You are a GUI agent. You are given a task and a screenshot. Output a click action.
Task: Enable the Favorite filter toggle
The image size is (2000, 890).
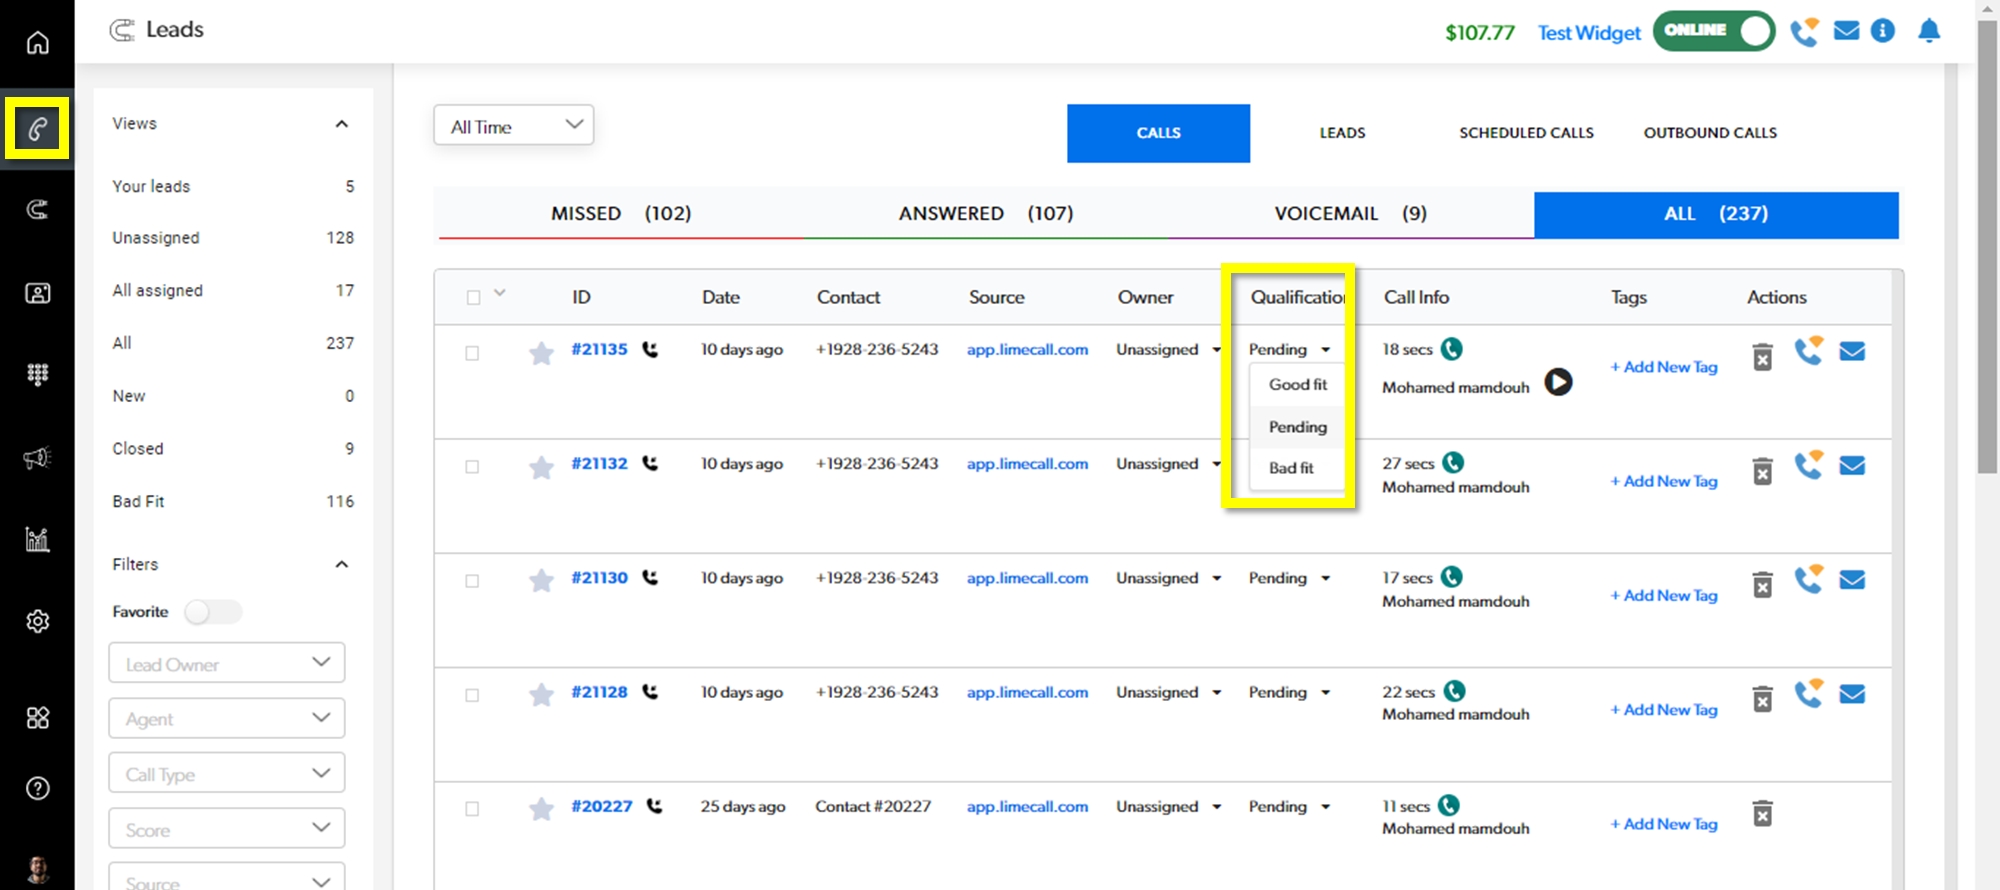point(212,612)
